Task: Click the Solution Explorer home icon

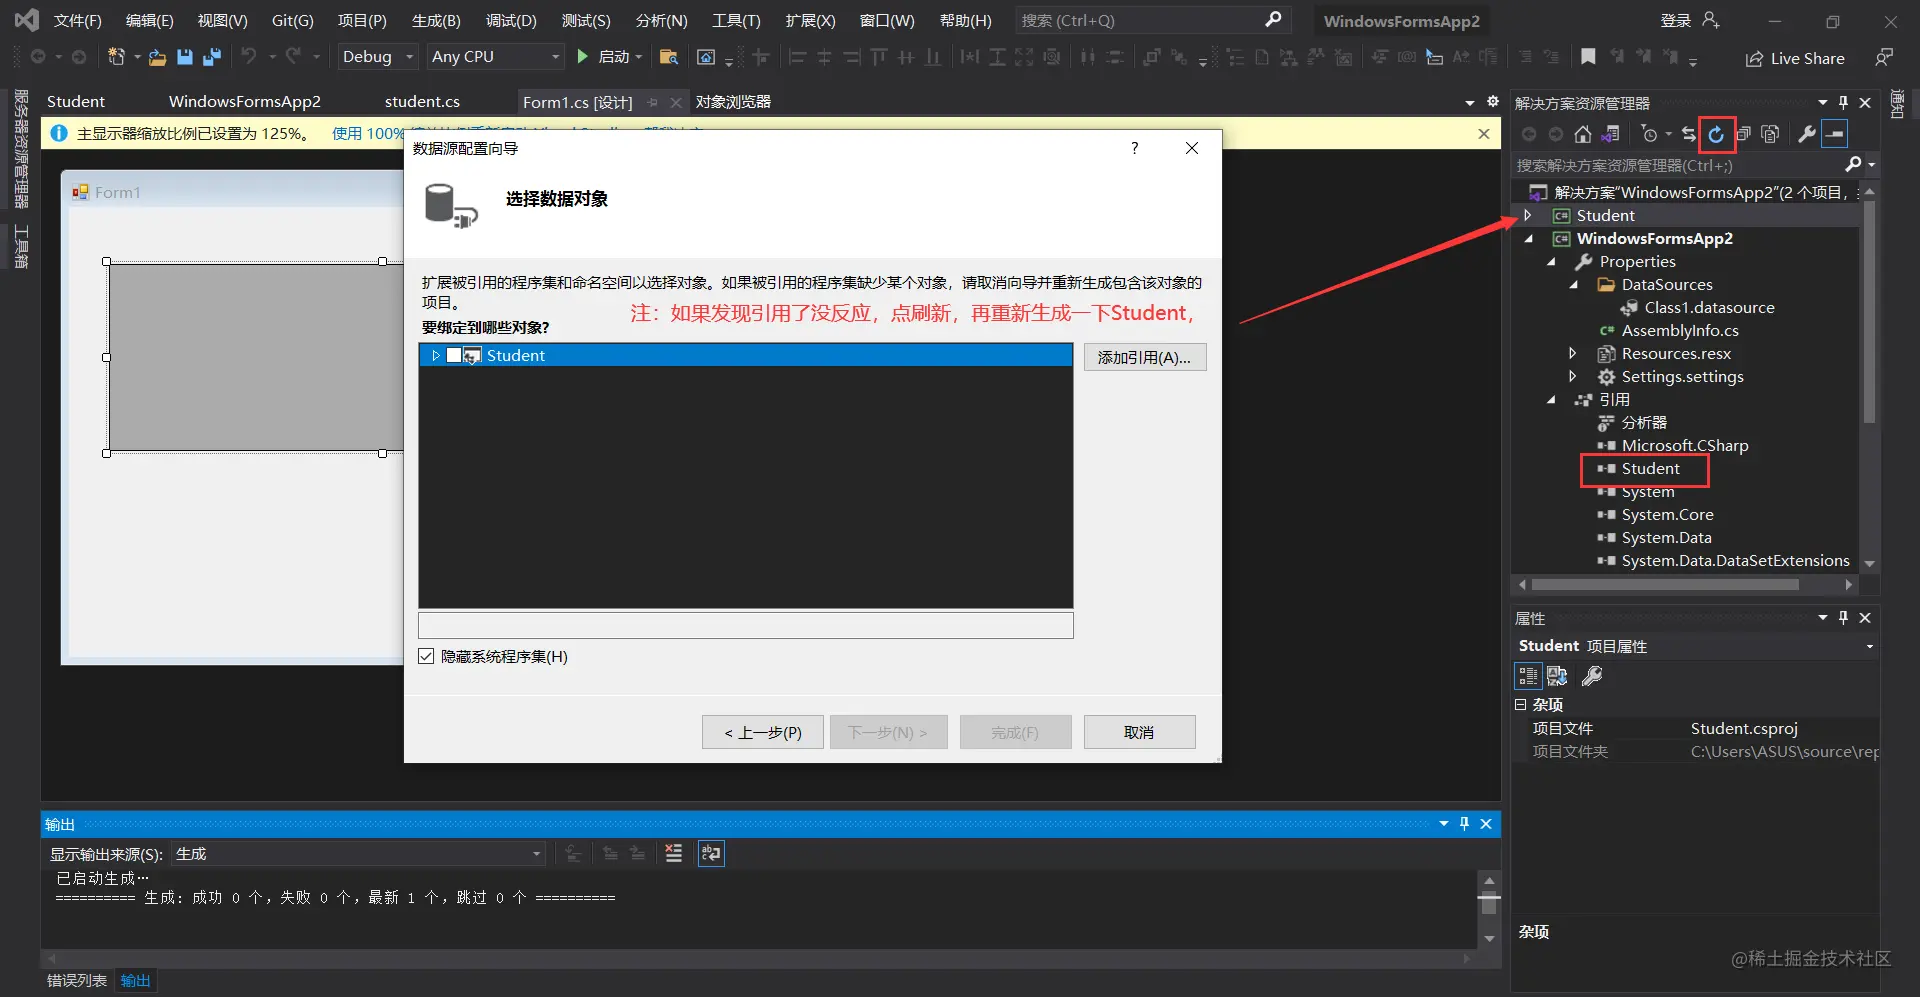Action: coord(1582,134)
